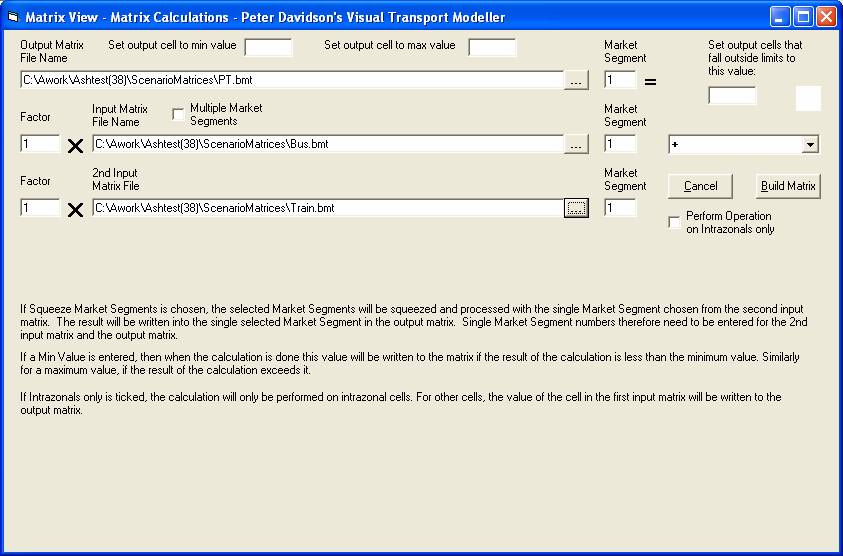
Task: Click the equals sign next to output segment
Action: [x=651, y=82]
